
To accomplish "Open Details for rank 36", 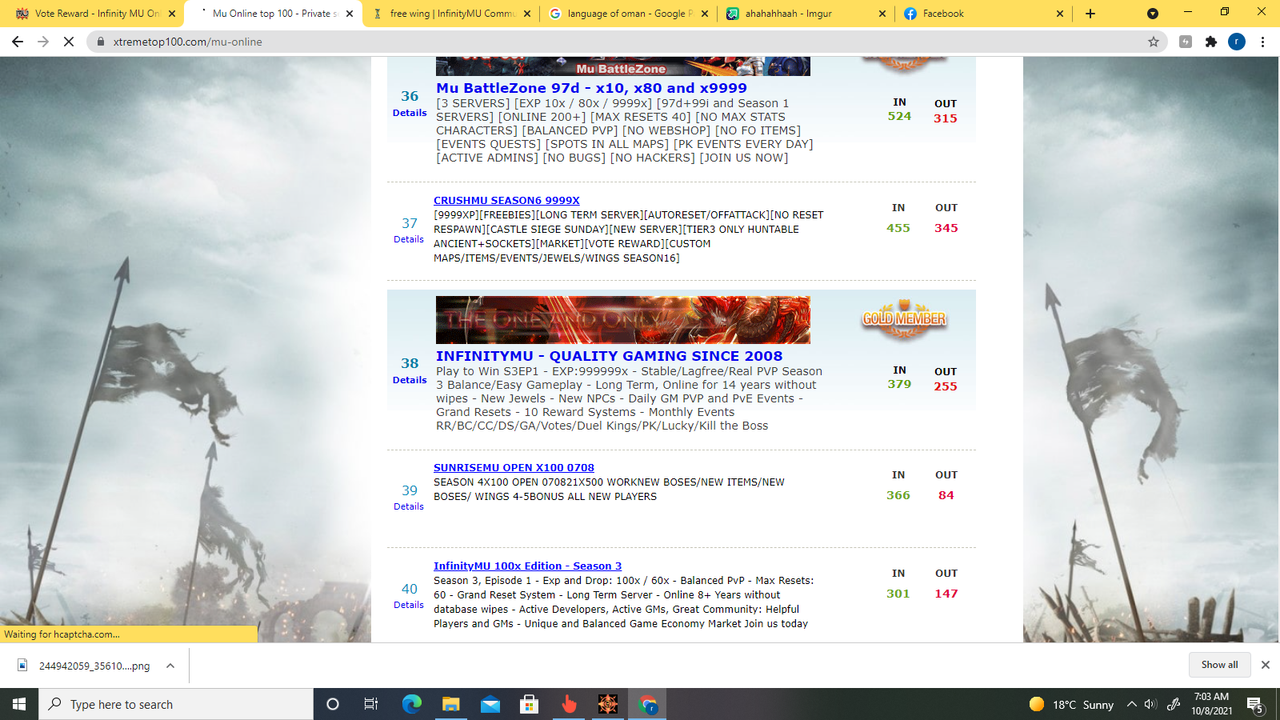I will 409,113.
